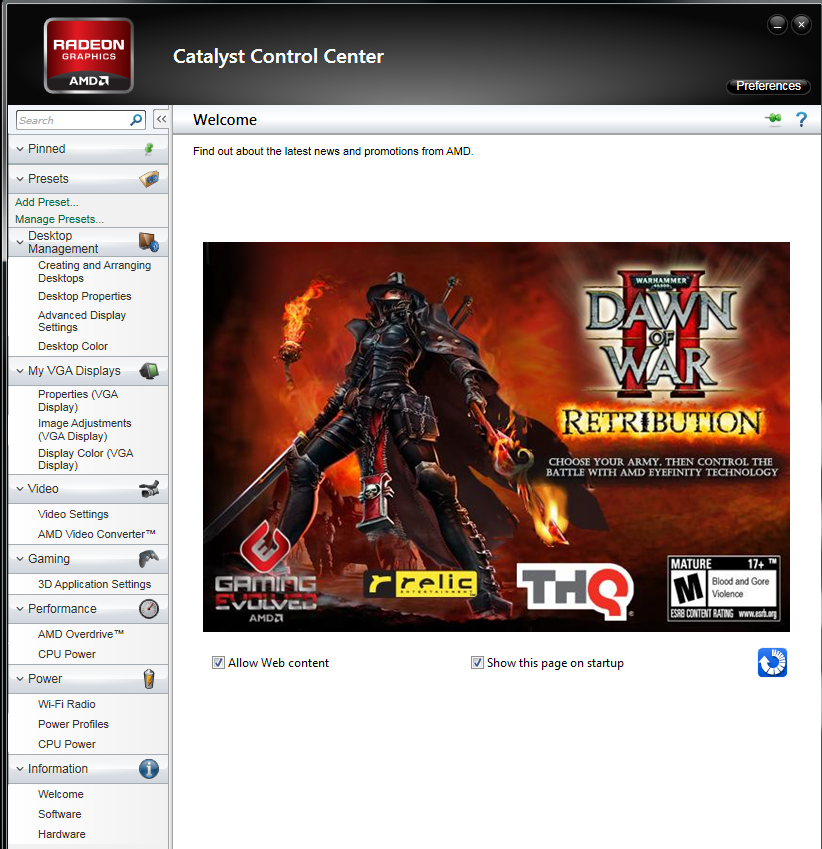Click the Gaming gamepad icon
Image resolution: width=822 pixels, height=849 pixels.
149,558
